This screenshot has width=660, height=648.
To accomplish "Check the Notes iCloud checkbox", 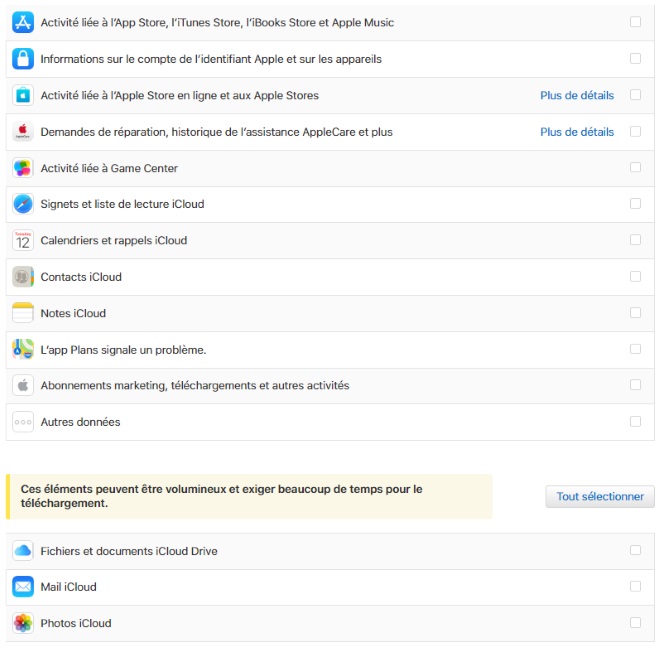I will click(635, 313).
